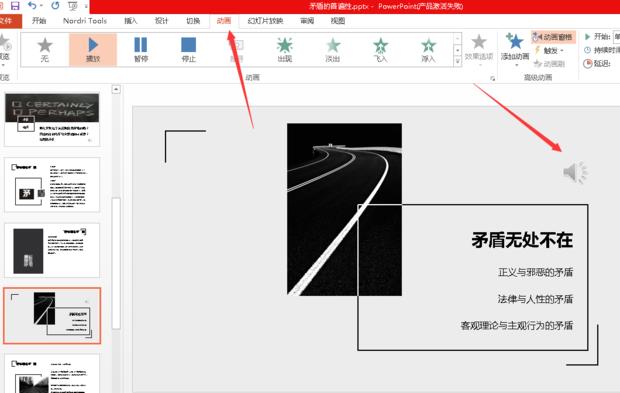
Task: Select the first chalkboard slide thumbnail
Action: [52, 120]
